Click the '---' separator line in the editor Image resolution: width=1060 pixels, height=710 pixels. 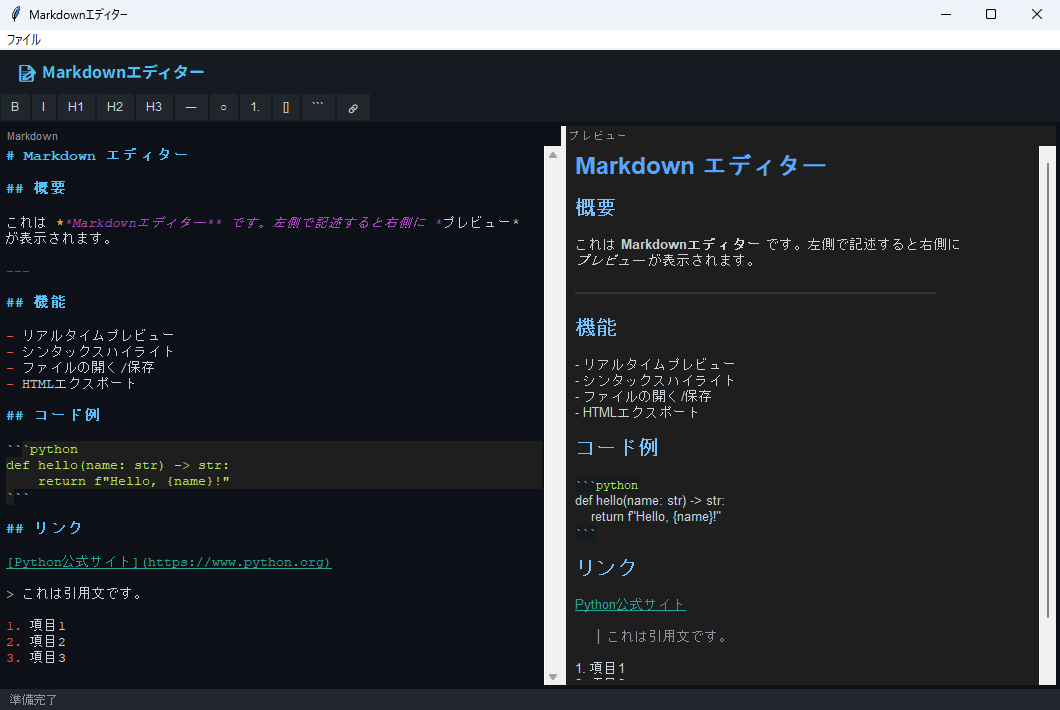coord(18,271)
